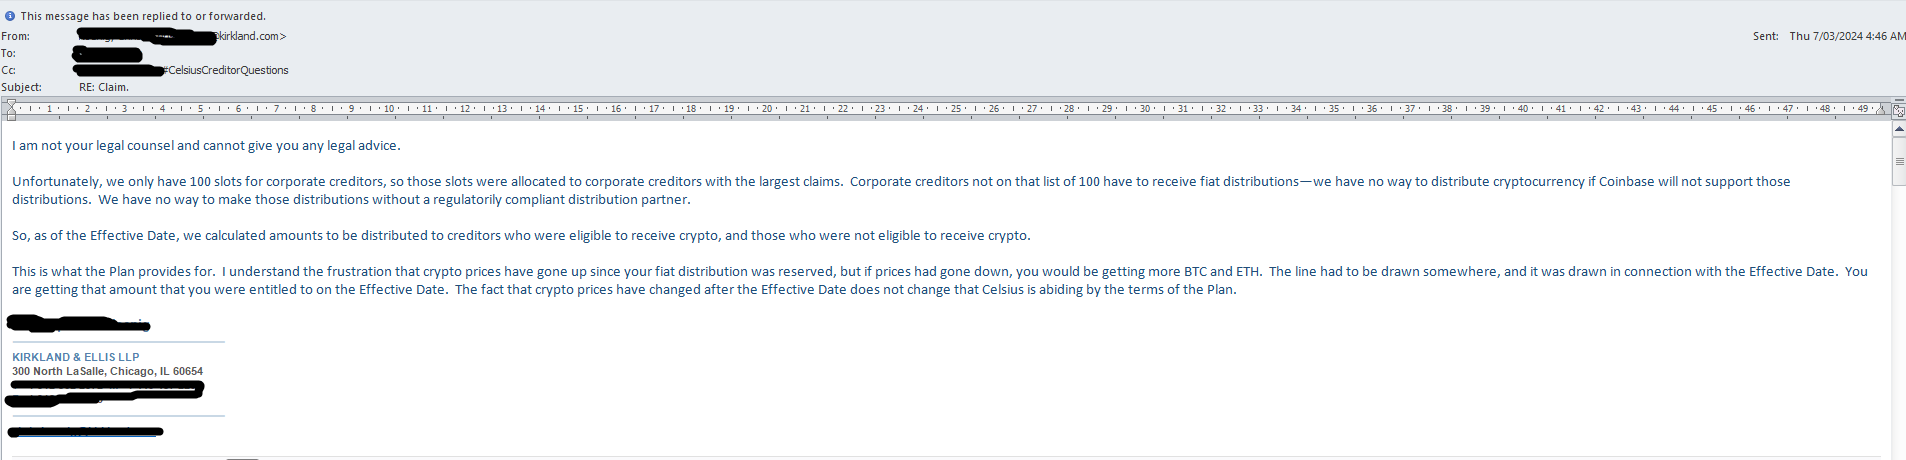Click the vertical scrollbar thumb
This screenshot has width=1906, height=460.
click(x=1899, y=161)
